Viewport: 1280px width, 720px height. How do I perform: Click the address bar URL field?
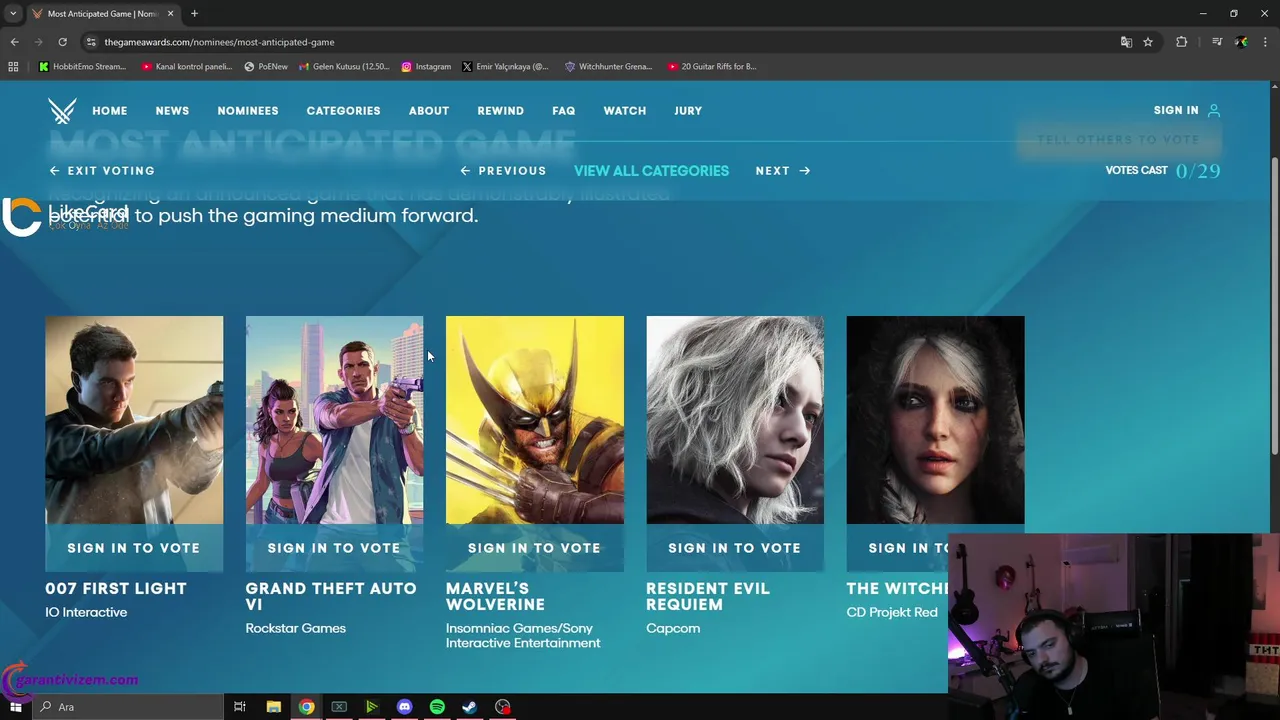(600, 42)
